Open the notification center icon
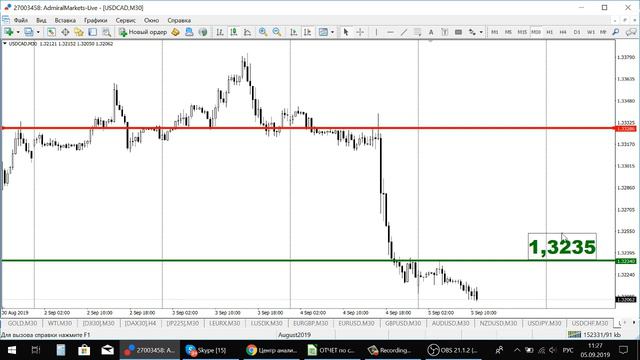This screenshot has height=360, width=640. click(x=623, y=350)
